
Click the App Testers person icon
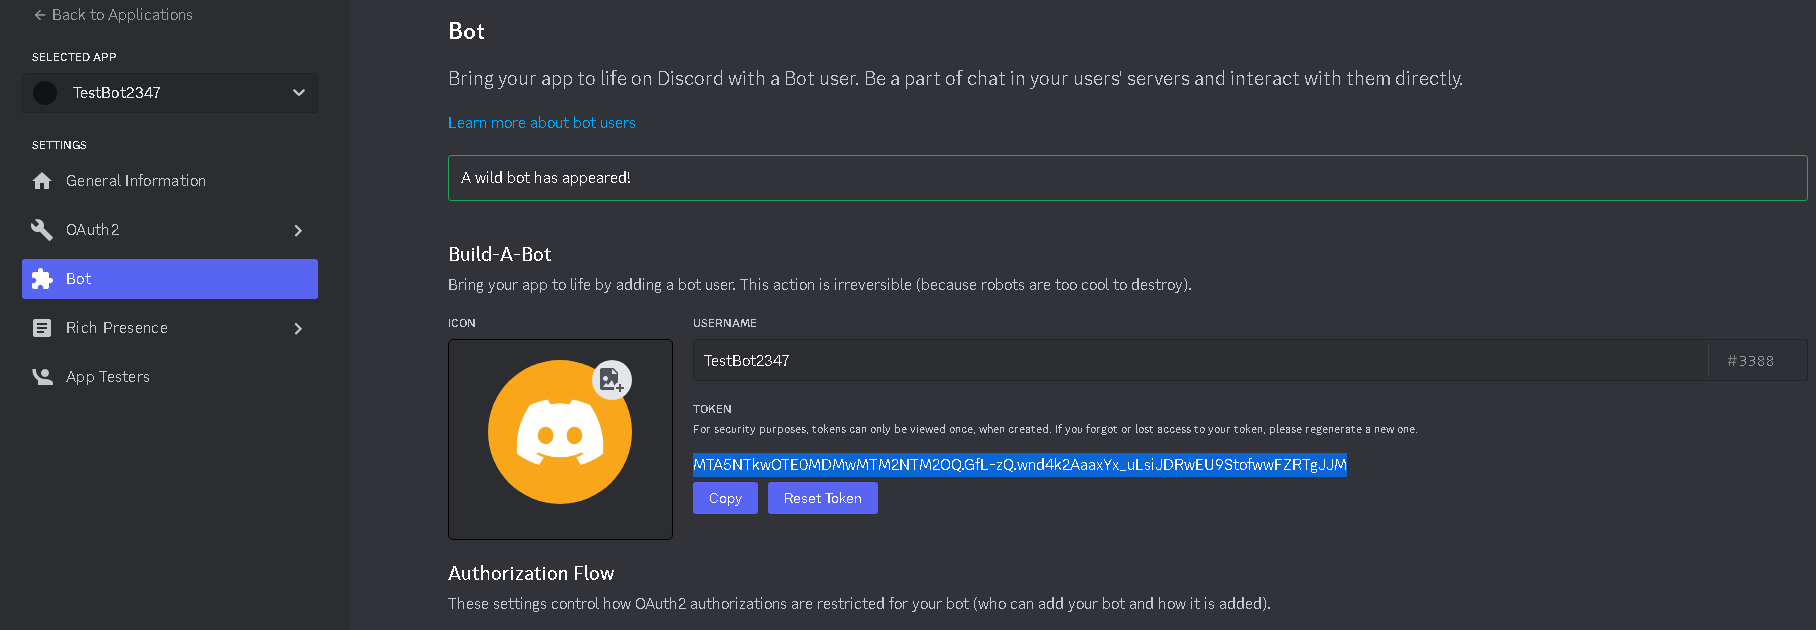(x=42, y=377)
